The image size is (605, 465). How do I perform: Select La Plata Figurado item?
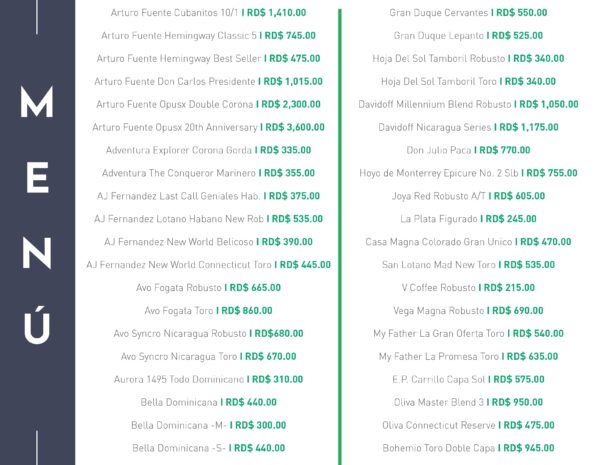click(468, 219)
